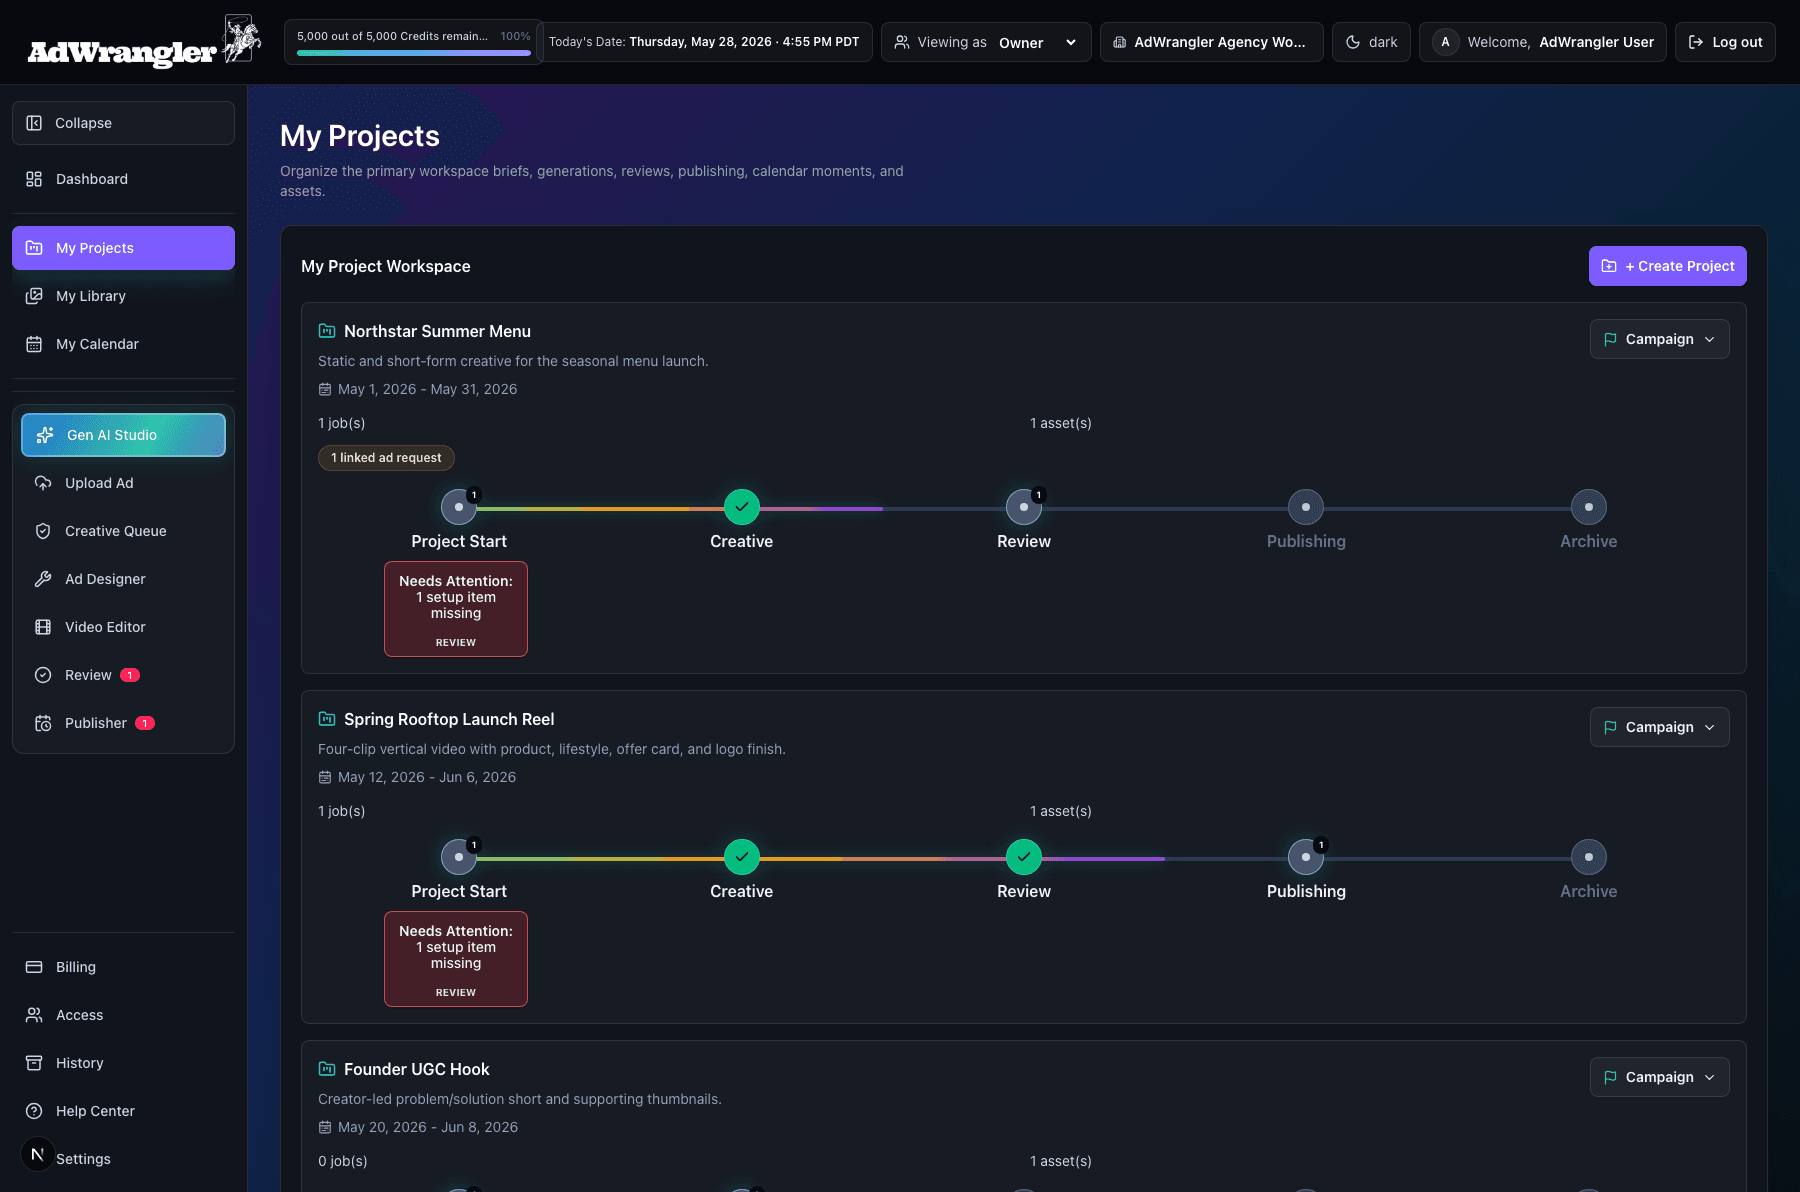This screenshot has height=1192, width=1800.
Task: Click Northstar's Review stage node
Action: tap(1024, 507)
